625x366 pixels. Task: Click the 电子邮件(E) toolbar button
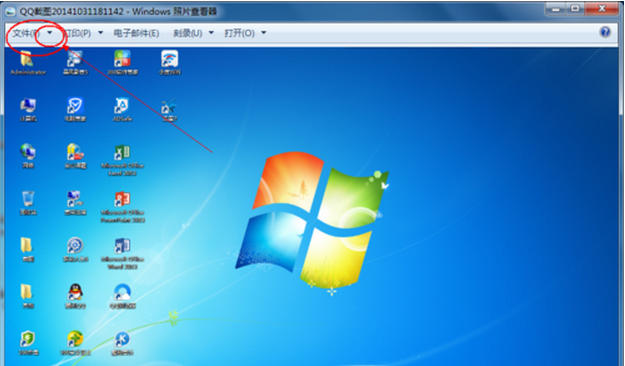pos(136,33)
